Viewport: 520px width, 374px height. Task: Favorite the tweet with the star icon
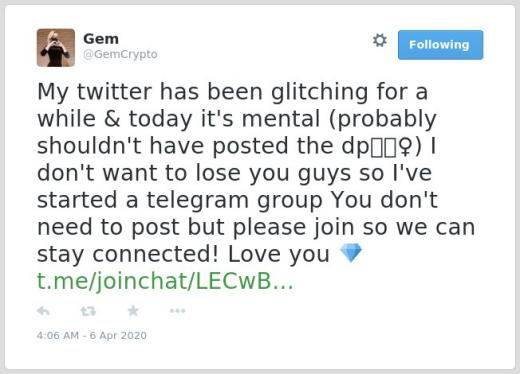pyautogui.click(x=133, y=311)
